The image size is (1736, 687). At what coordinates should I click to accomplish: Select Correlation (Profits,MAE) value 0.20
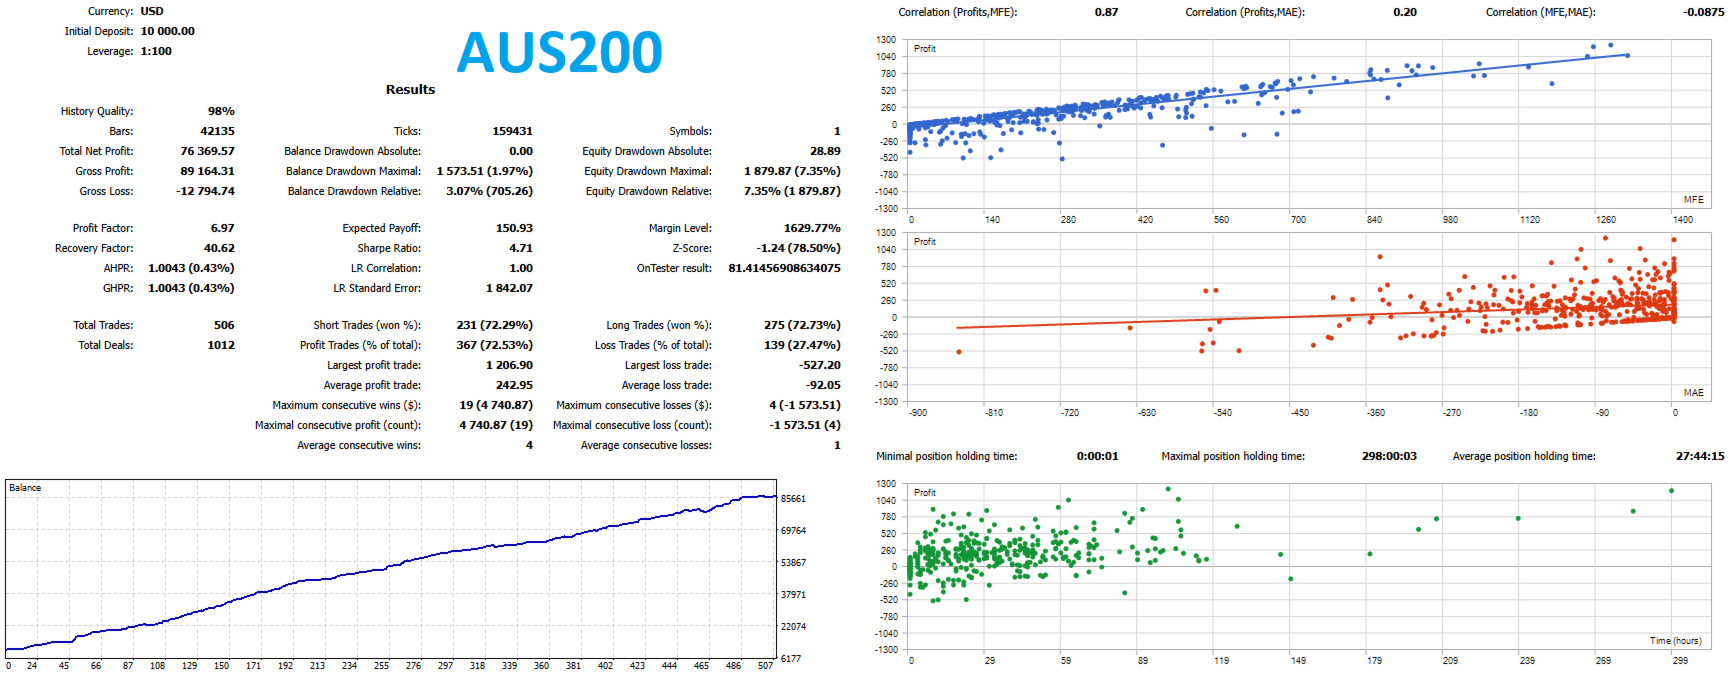(1404, 13)
